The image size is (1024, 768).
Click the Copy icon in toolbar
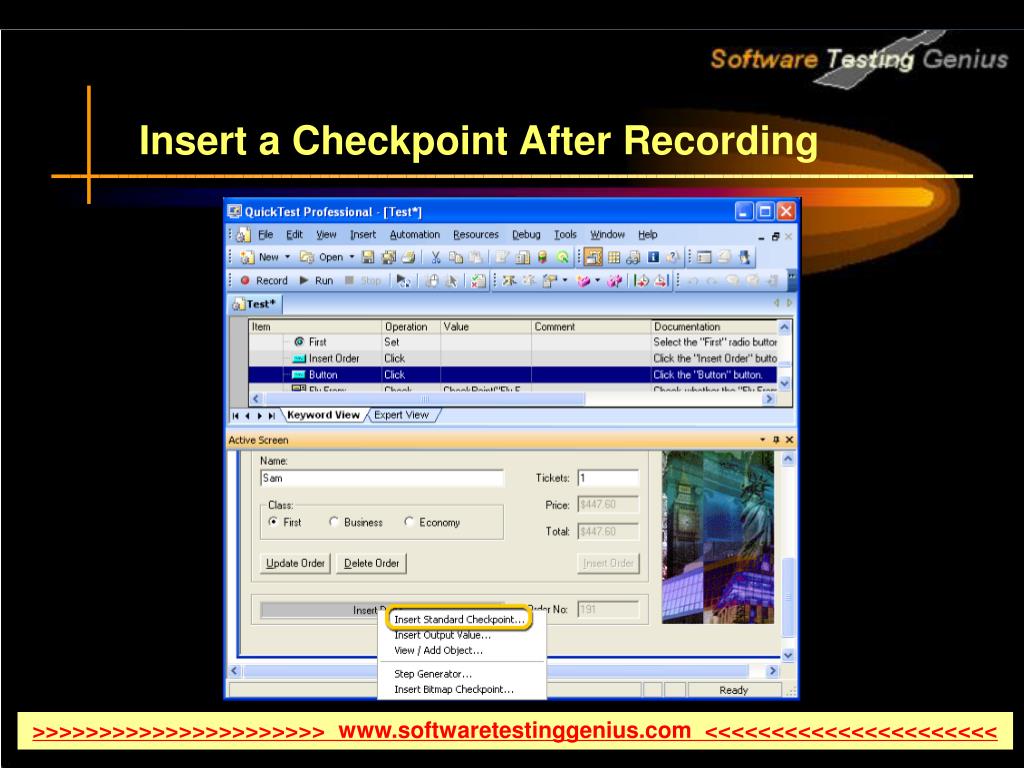pyautogui.click(x=456, y=257)
